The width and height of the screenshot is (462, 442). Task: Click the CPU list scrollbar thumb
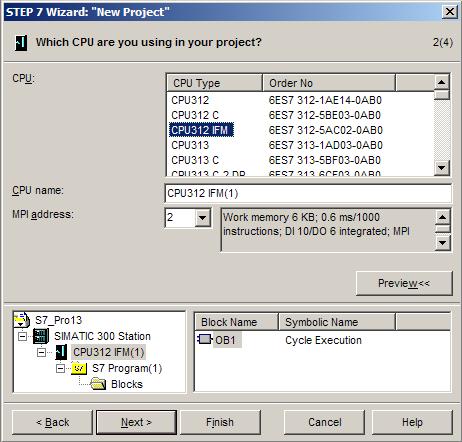pyautogui.click(x=442, y=95)
